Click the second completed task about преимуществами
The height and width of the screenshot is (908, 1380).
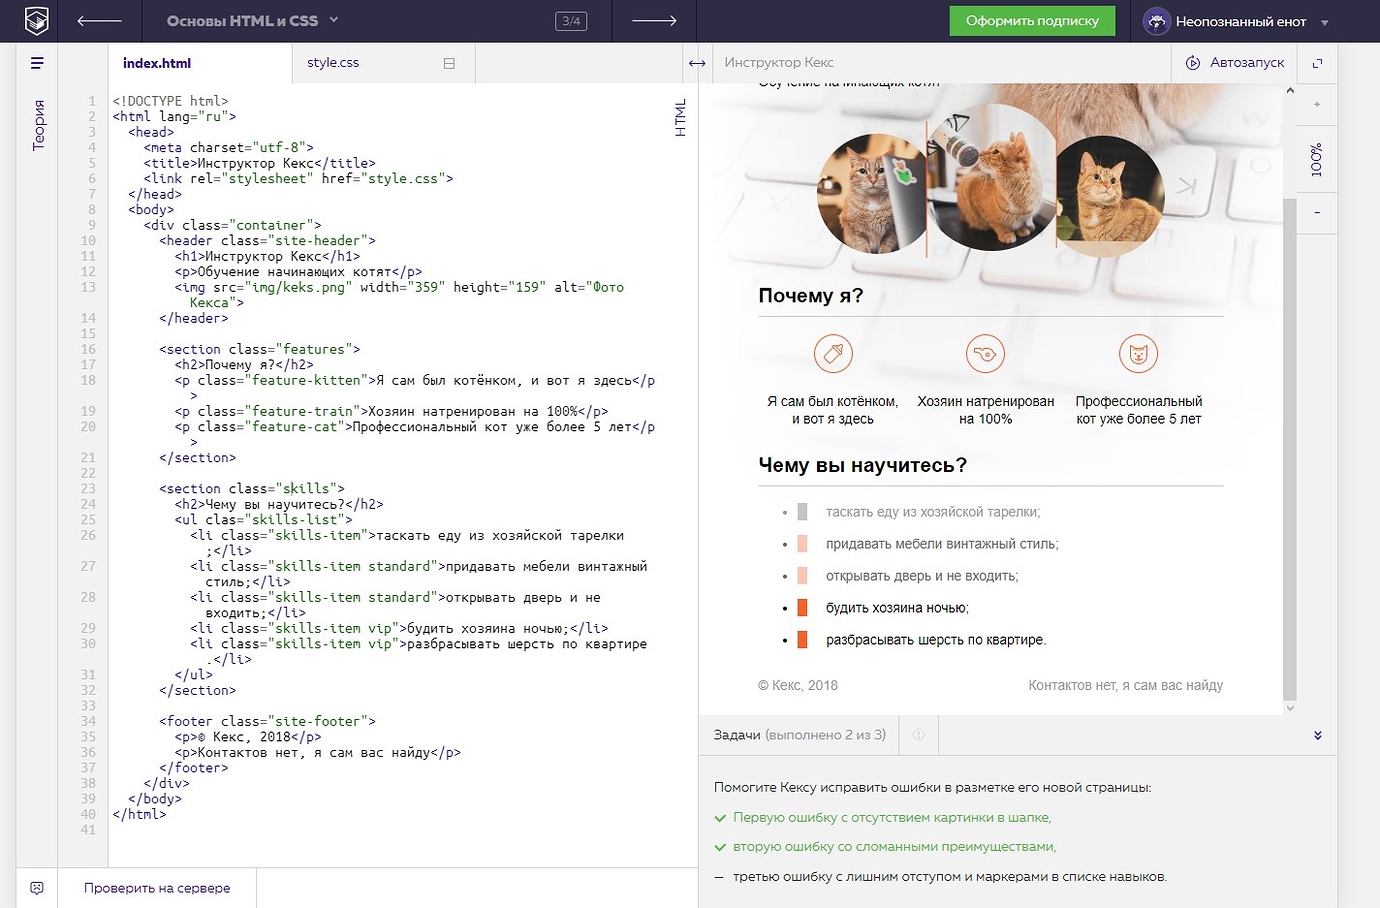point(894,847)
